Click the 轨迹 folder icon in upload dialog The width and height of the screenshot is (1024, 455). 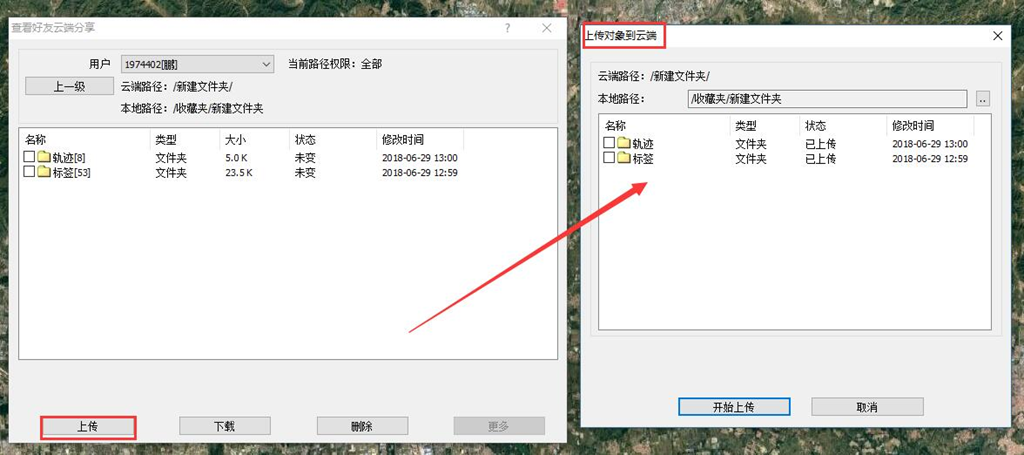pyautogui.click(x=624, y=144)
